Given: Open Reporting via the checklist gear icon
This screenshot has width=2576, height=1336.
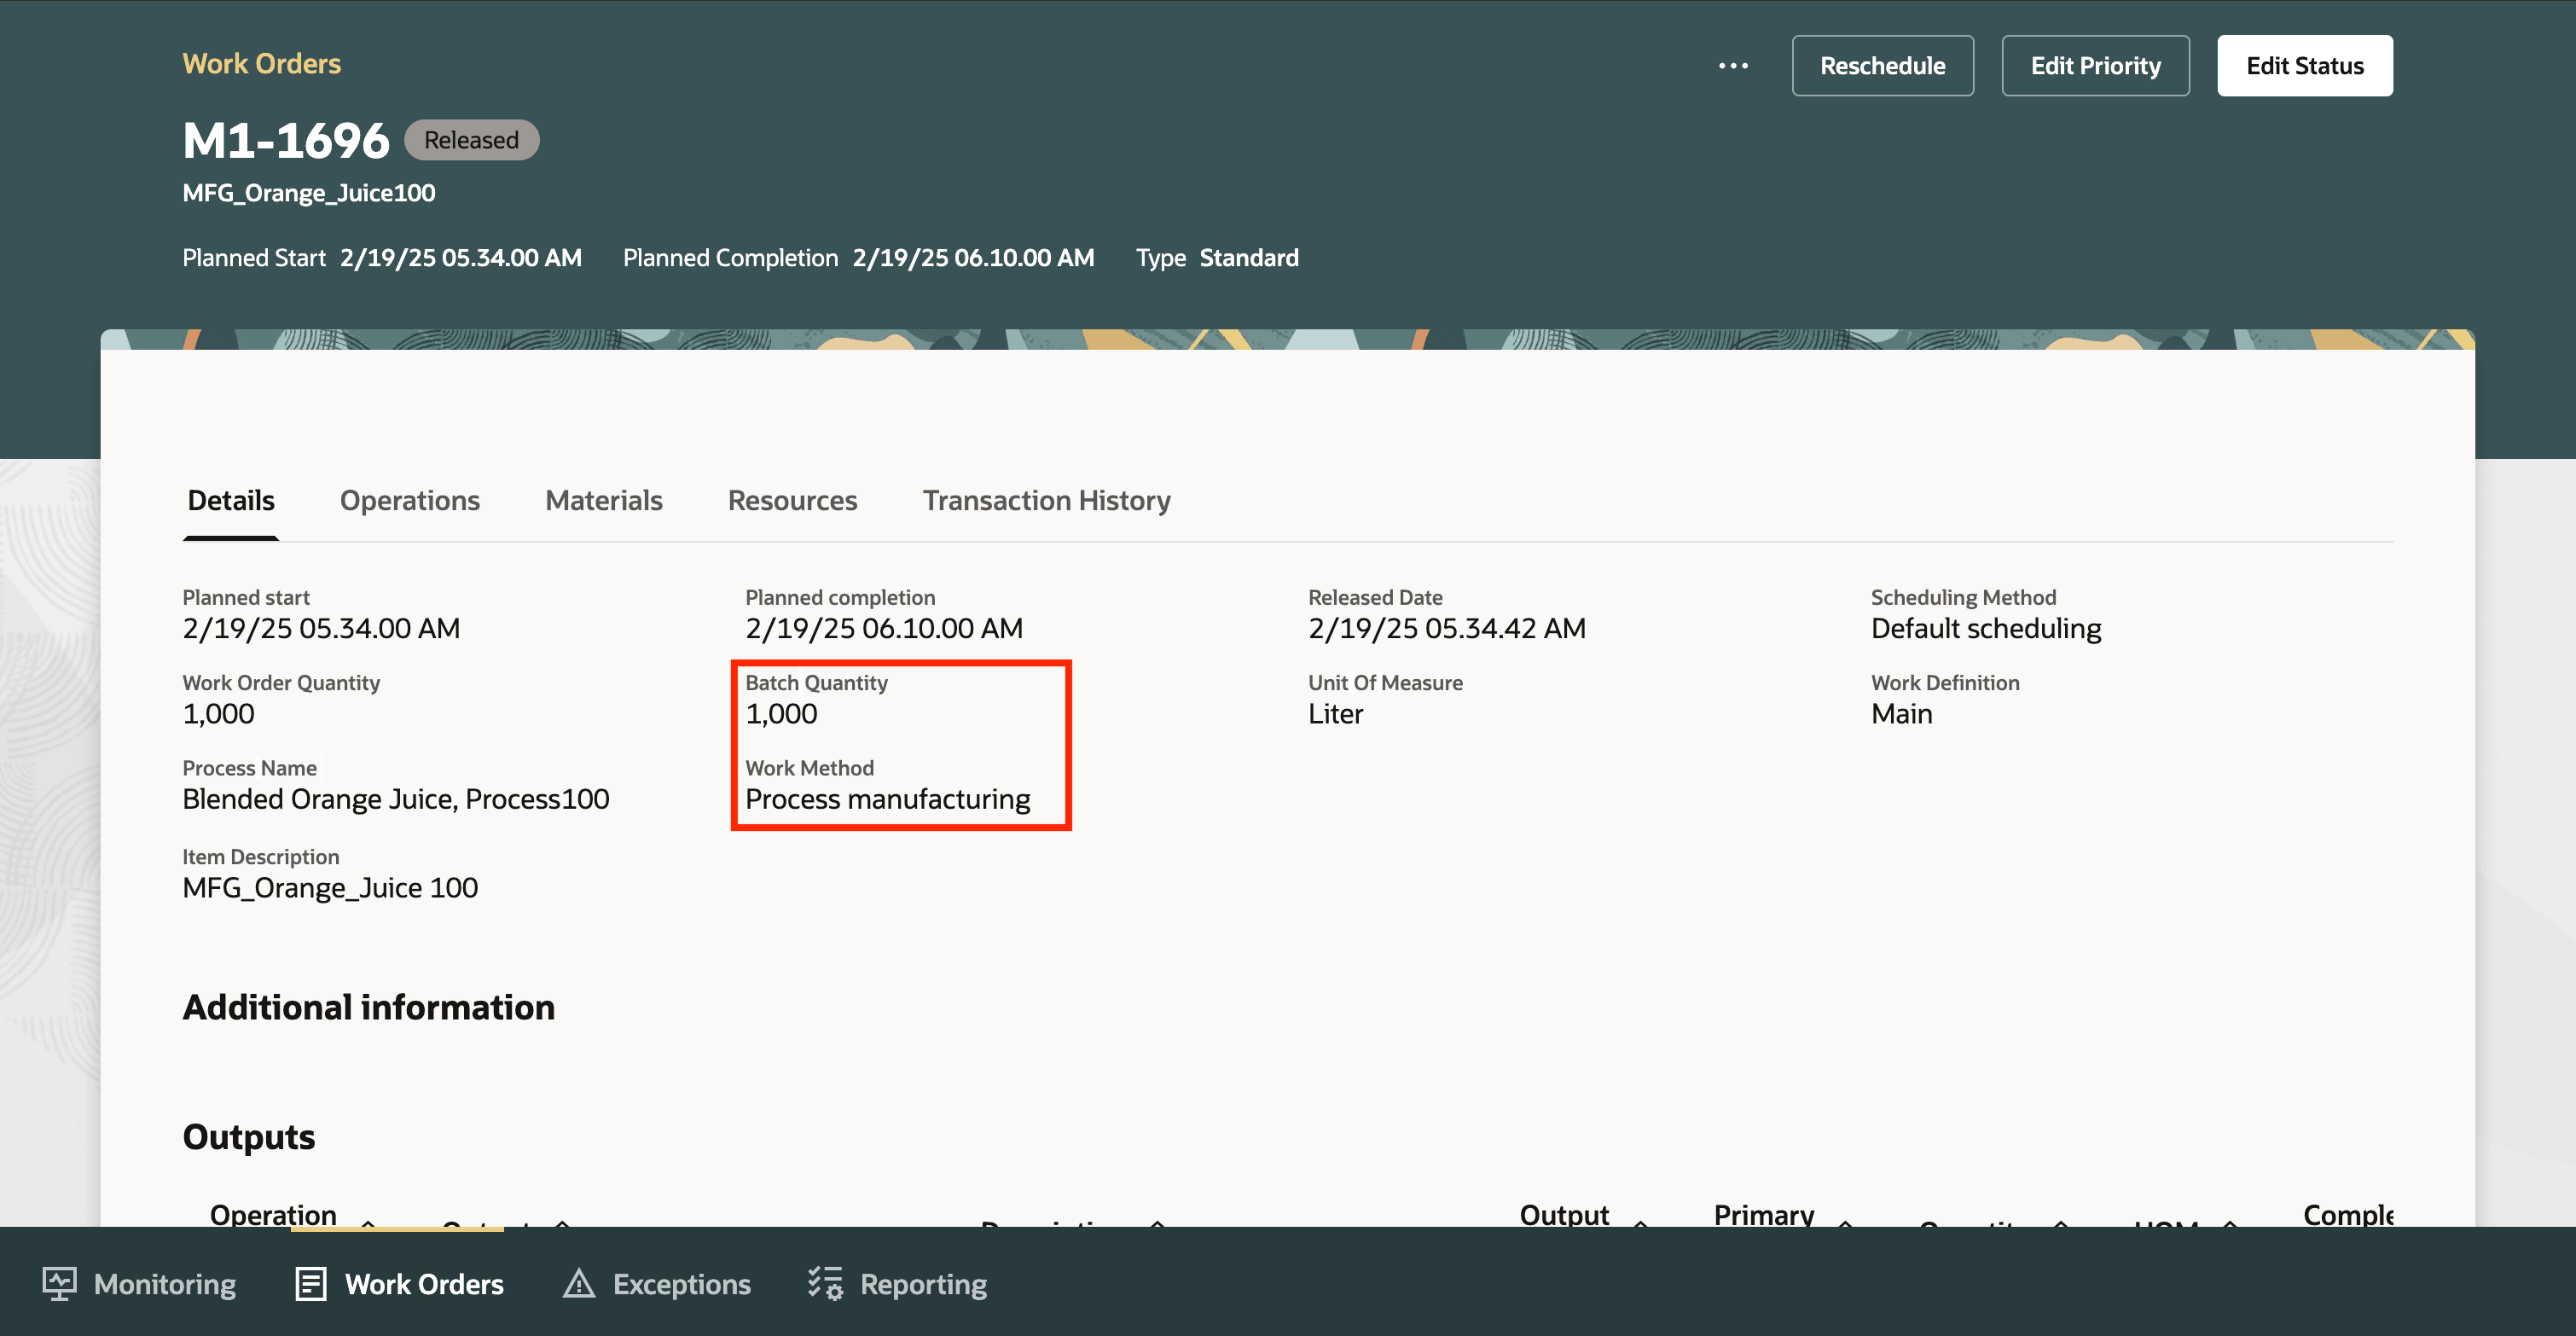Looking at the screenshot, I should click(825, 1283).
